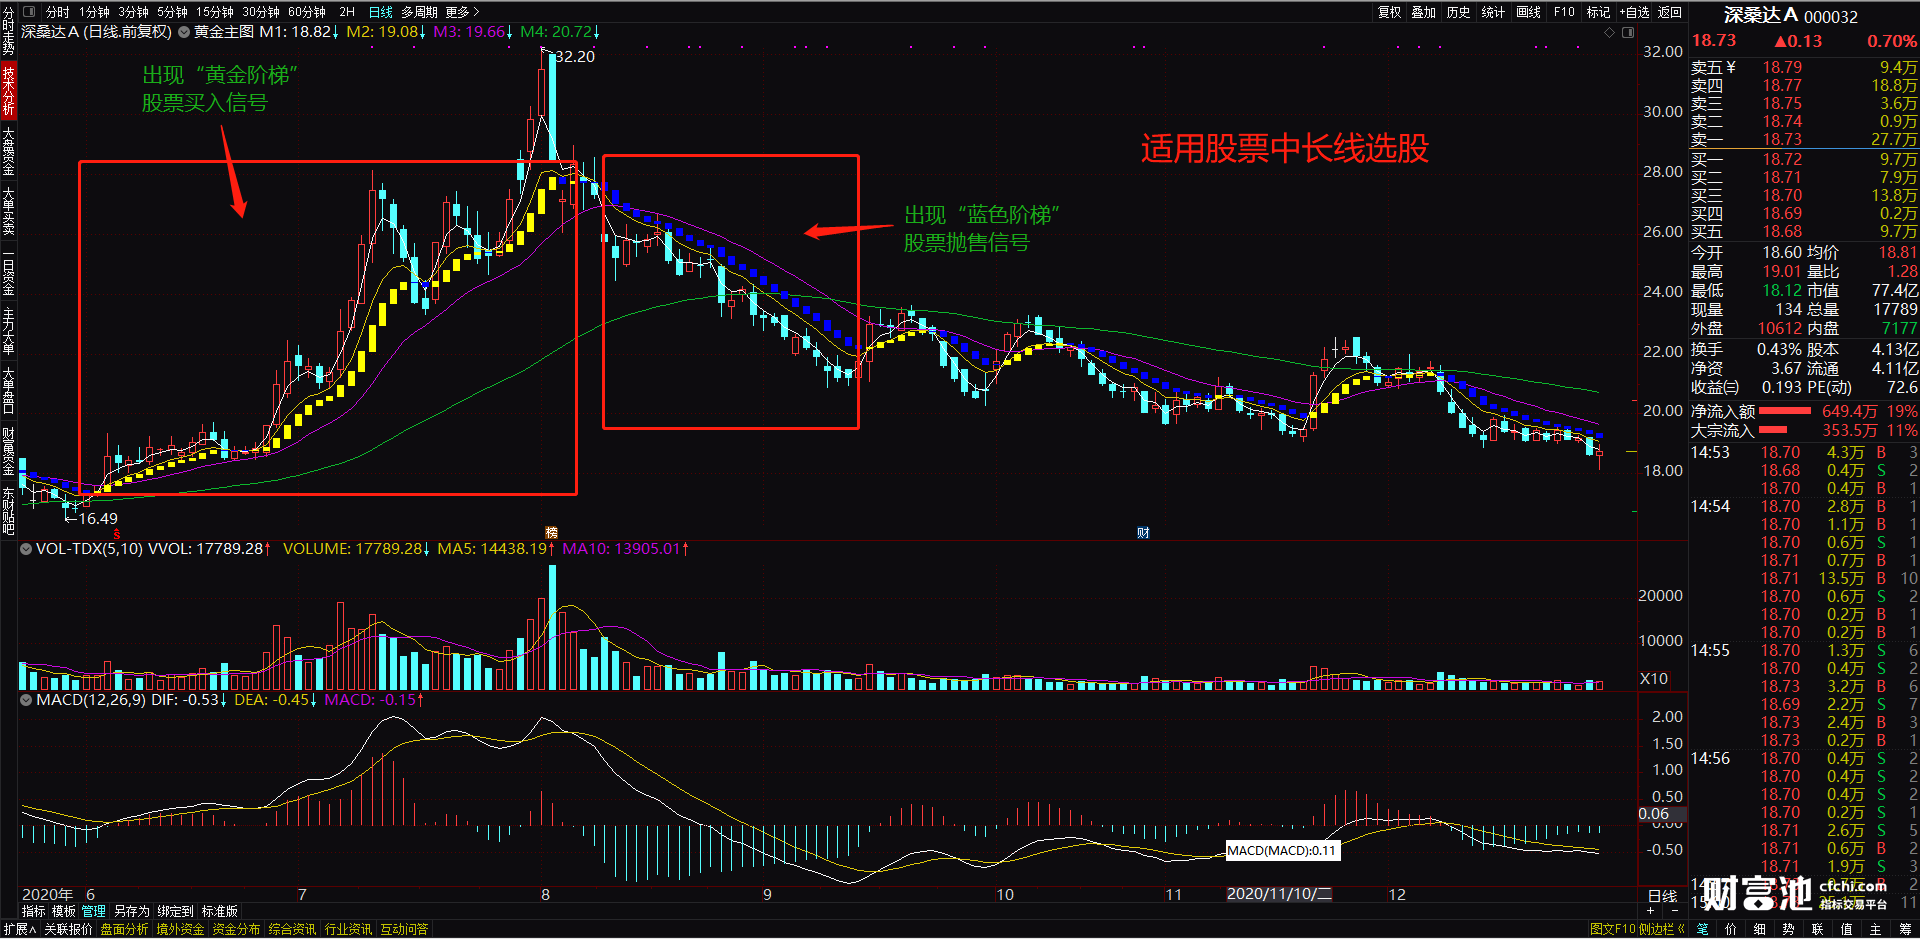Click the 叠加 overlay button
The image size is (1920, 940).
coord(1423,12)
